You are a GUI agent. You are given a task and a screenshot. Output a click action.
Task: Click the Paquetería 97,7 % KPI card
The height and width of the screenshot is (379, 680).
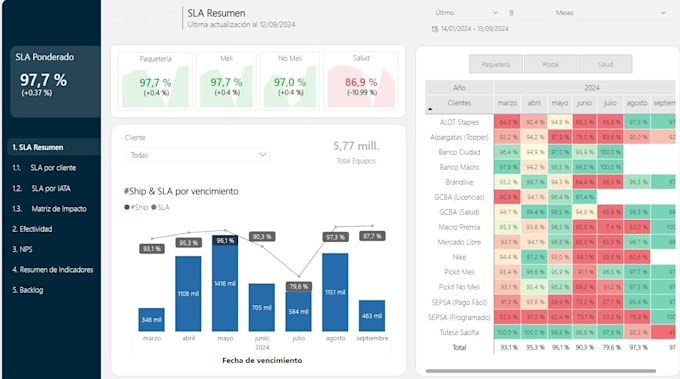pyautogui.click(x=155, y=81)
